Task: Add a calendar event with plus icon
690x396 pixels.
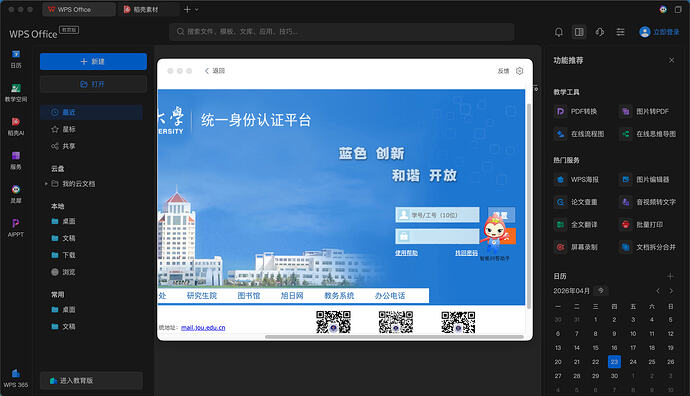Action: (x=670, y=276)
